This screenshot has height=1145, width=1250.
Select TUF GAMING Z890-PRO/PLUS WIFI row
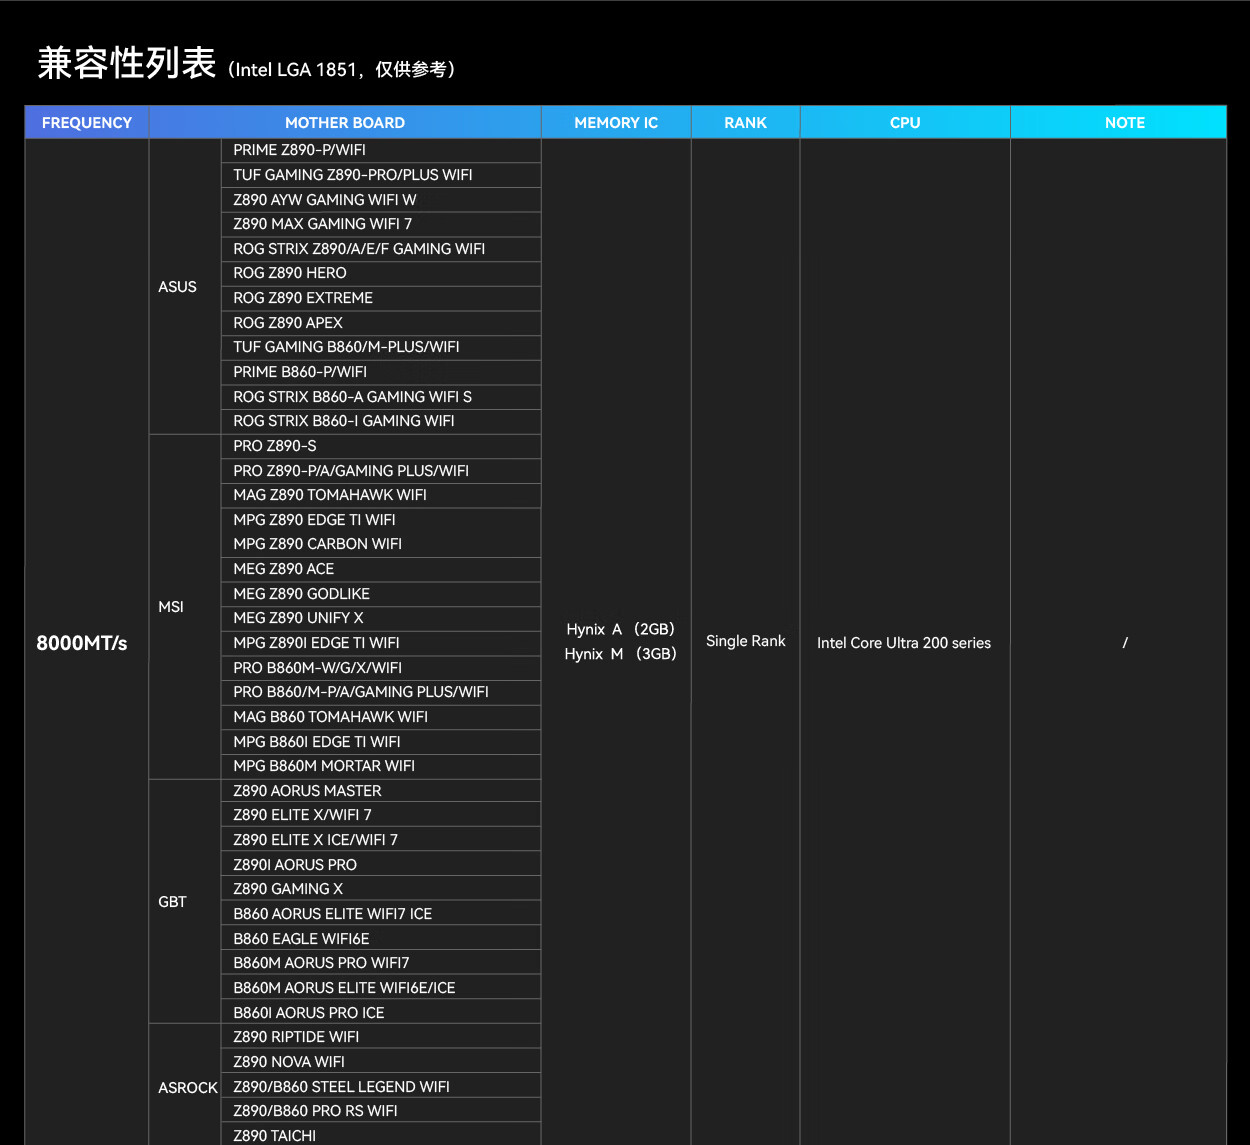tap(381, 175)
